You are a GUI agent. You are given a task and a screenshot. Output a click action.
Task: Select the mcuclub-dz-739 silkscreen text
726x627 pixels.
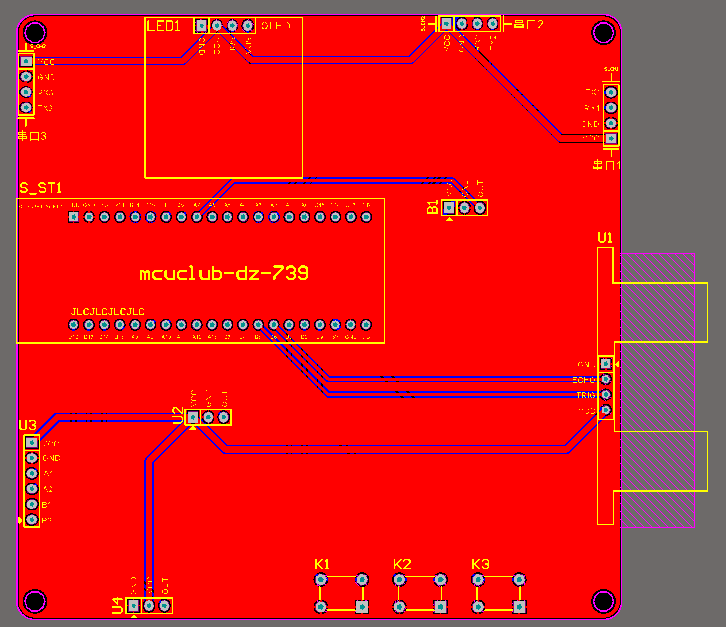(x=224, y=273)
